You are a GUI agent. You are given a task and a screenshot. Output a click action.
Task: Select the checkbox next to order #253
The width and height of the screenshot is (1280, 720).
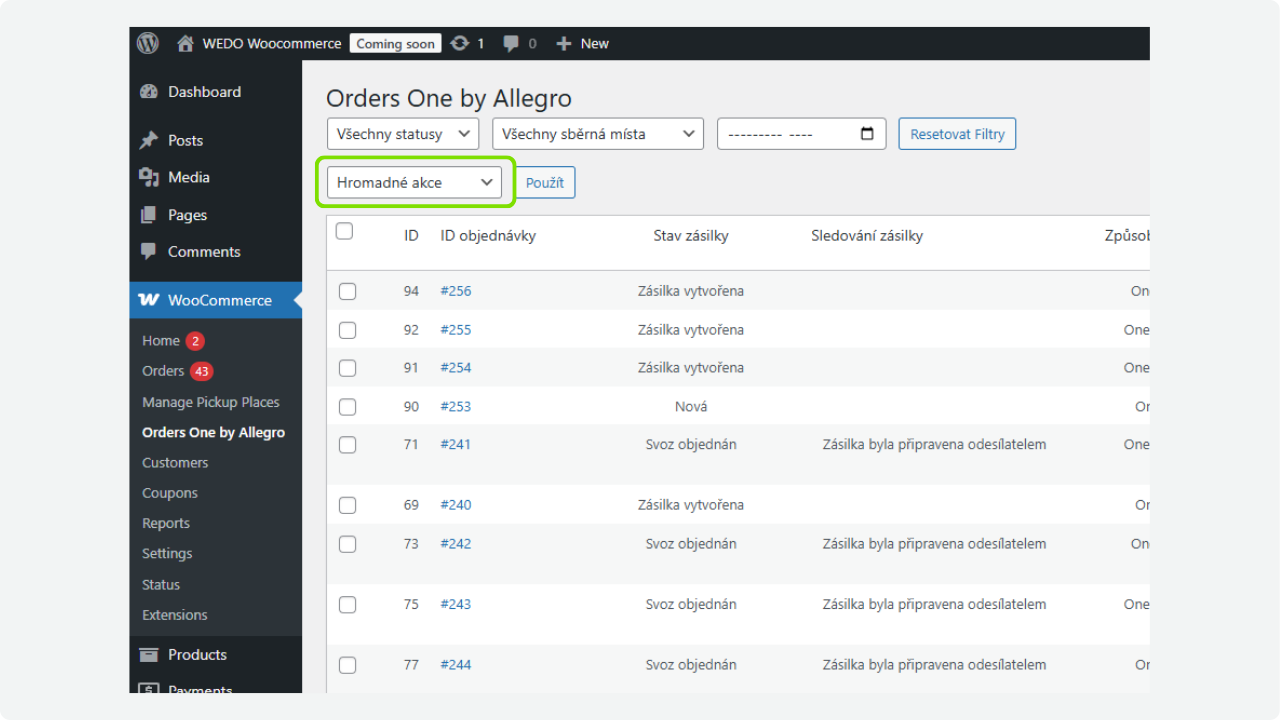(347, 406)
